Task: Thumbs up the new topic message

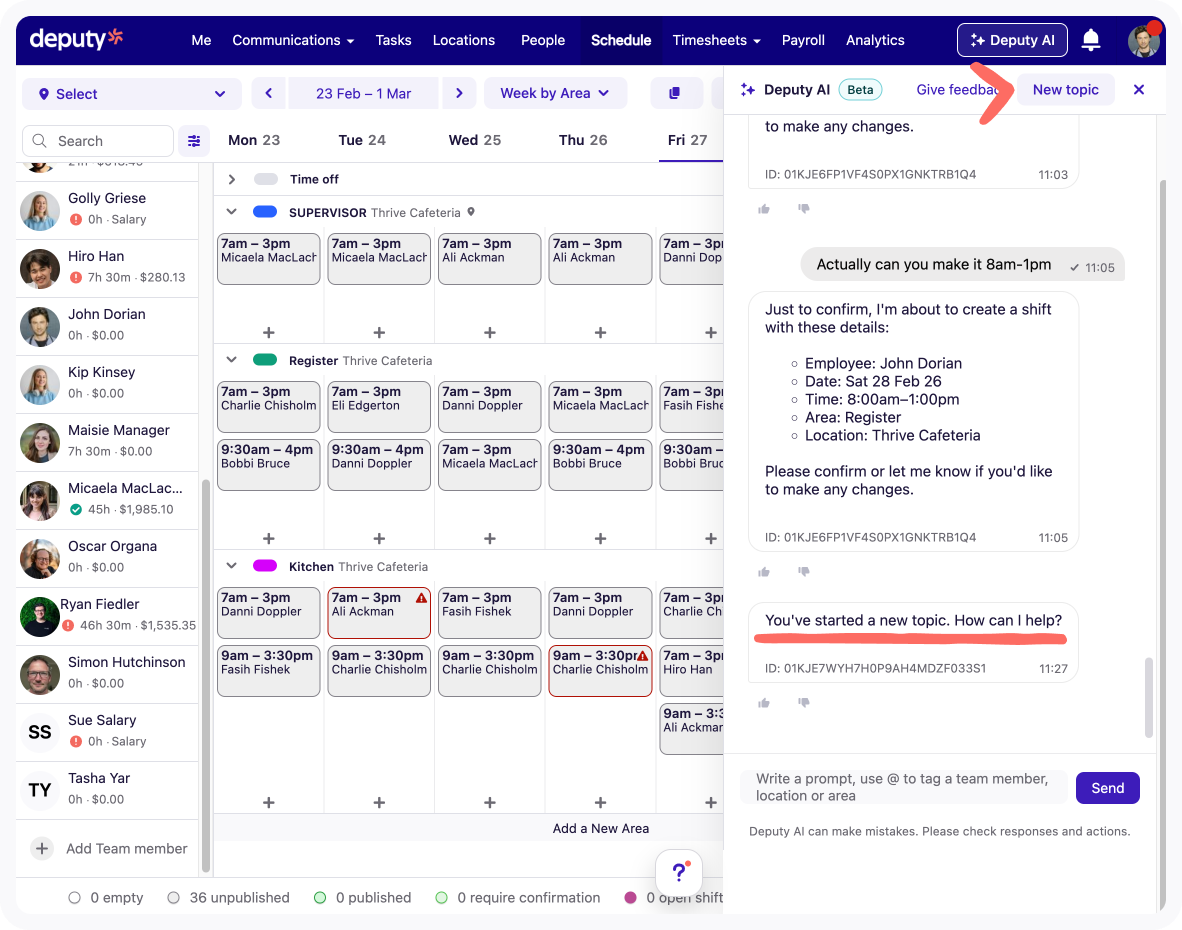Action: (x=764, y=703)
